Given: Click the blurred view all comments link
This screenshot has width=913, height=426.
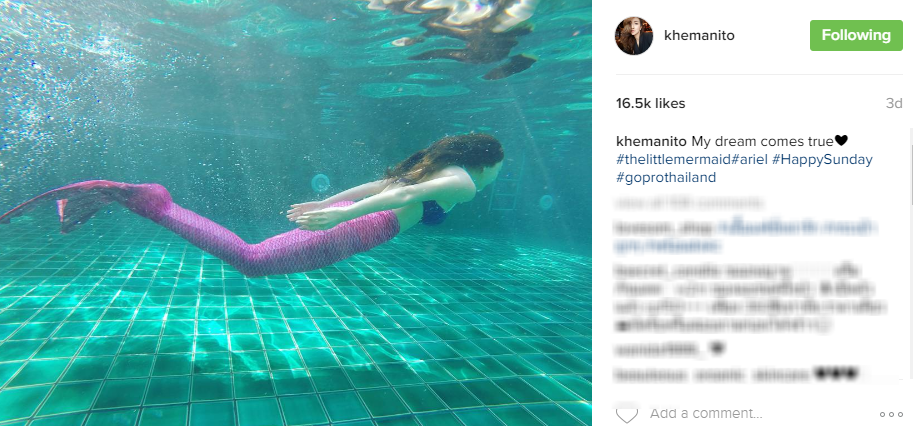Looking at the screenshot, I should 688,203.
